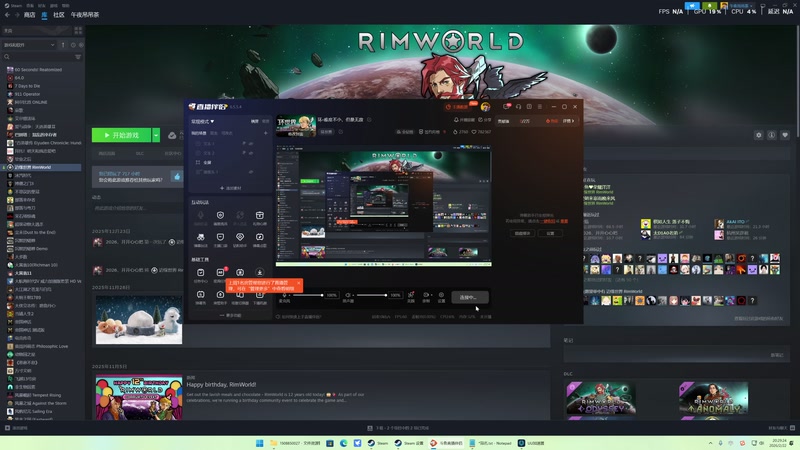The height and width of the screenshot is (450, 800).
Task: Toggle eye visibility of the last source row
Action: pos(251,172)
